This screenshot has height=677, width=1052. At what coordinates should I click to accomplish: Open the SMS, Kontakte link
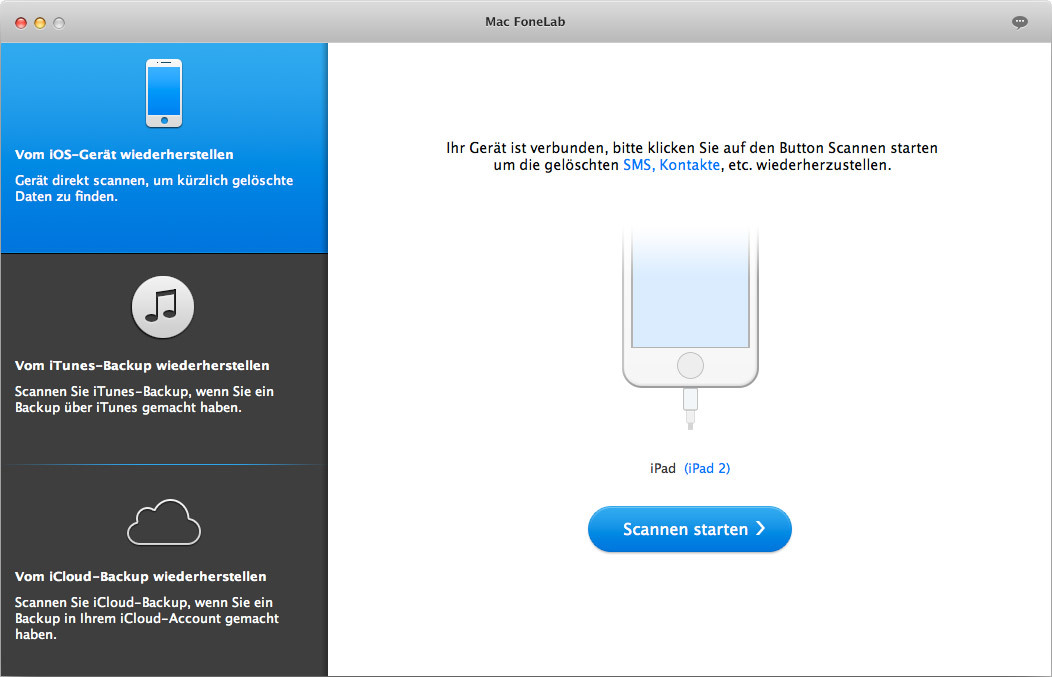coord(671,165)
